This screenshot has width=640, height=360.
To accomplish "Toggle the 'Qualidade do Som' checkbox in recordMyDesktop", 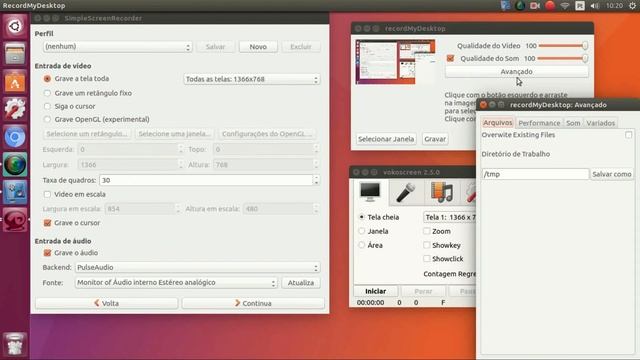I will 450,58.
